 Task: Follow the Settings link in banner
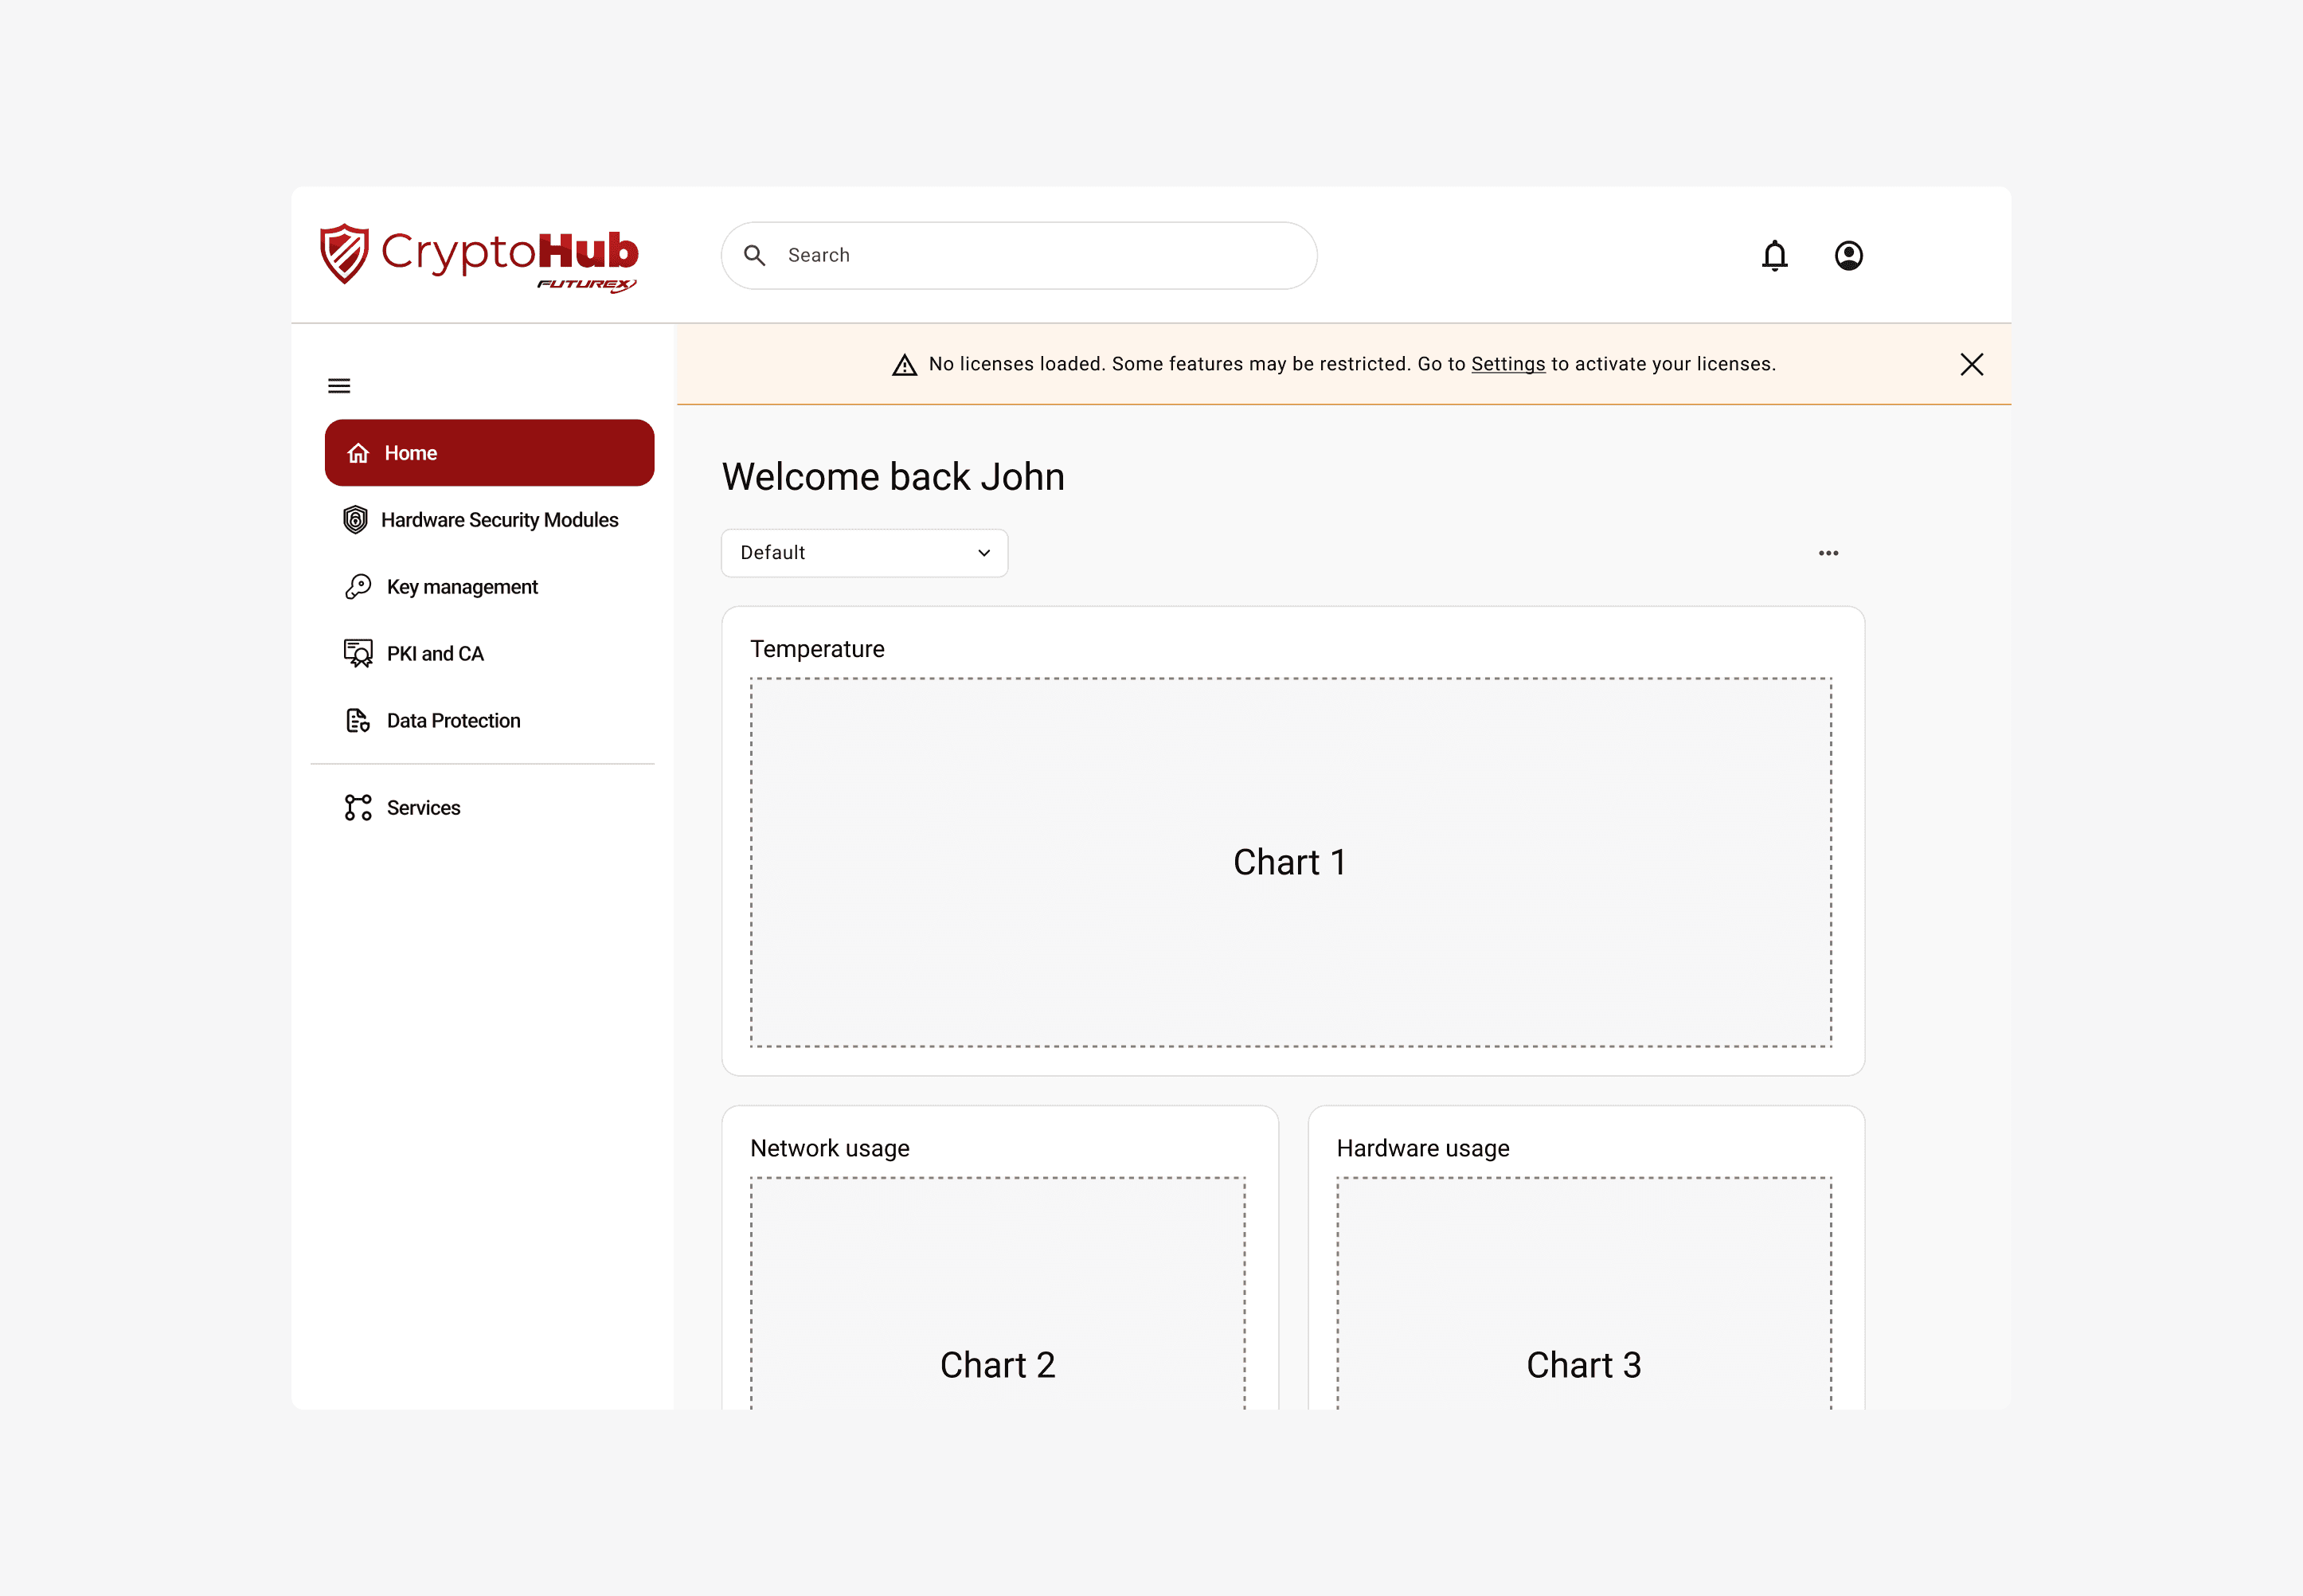click(1507, 365)
